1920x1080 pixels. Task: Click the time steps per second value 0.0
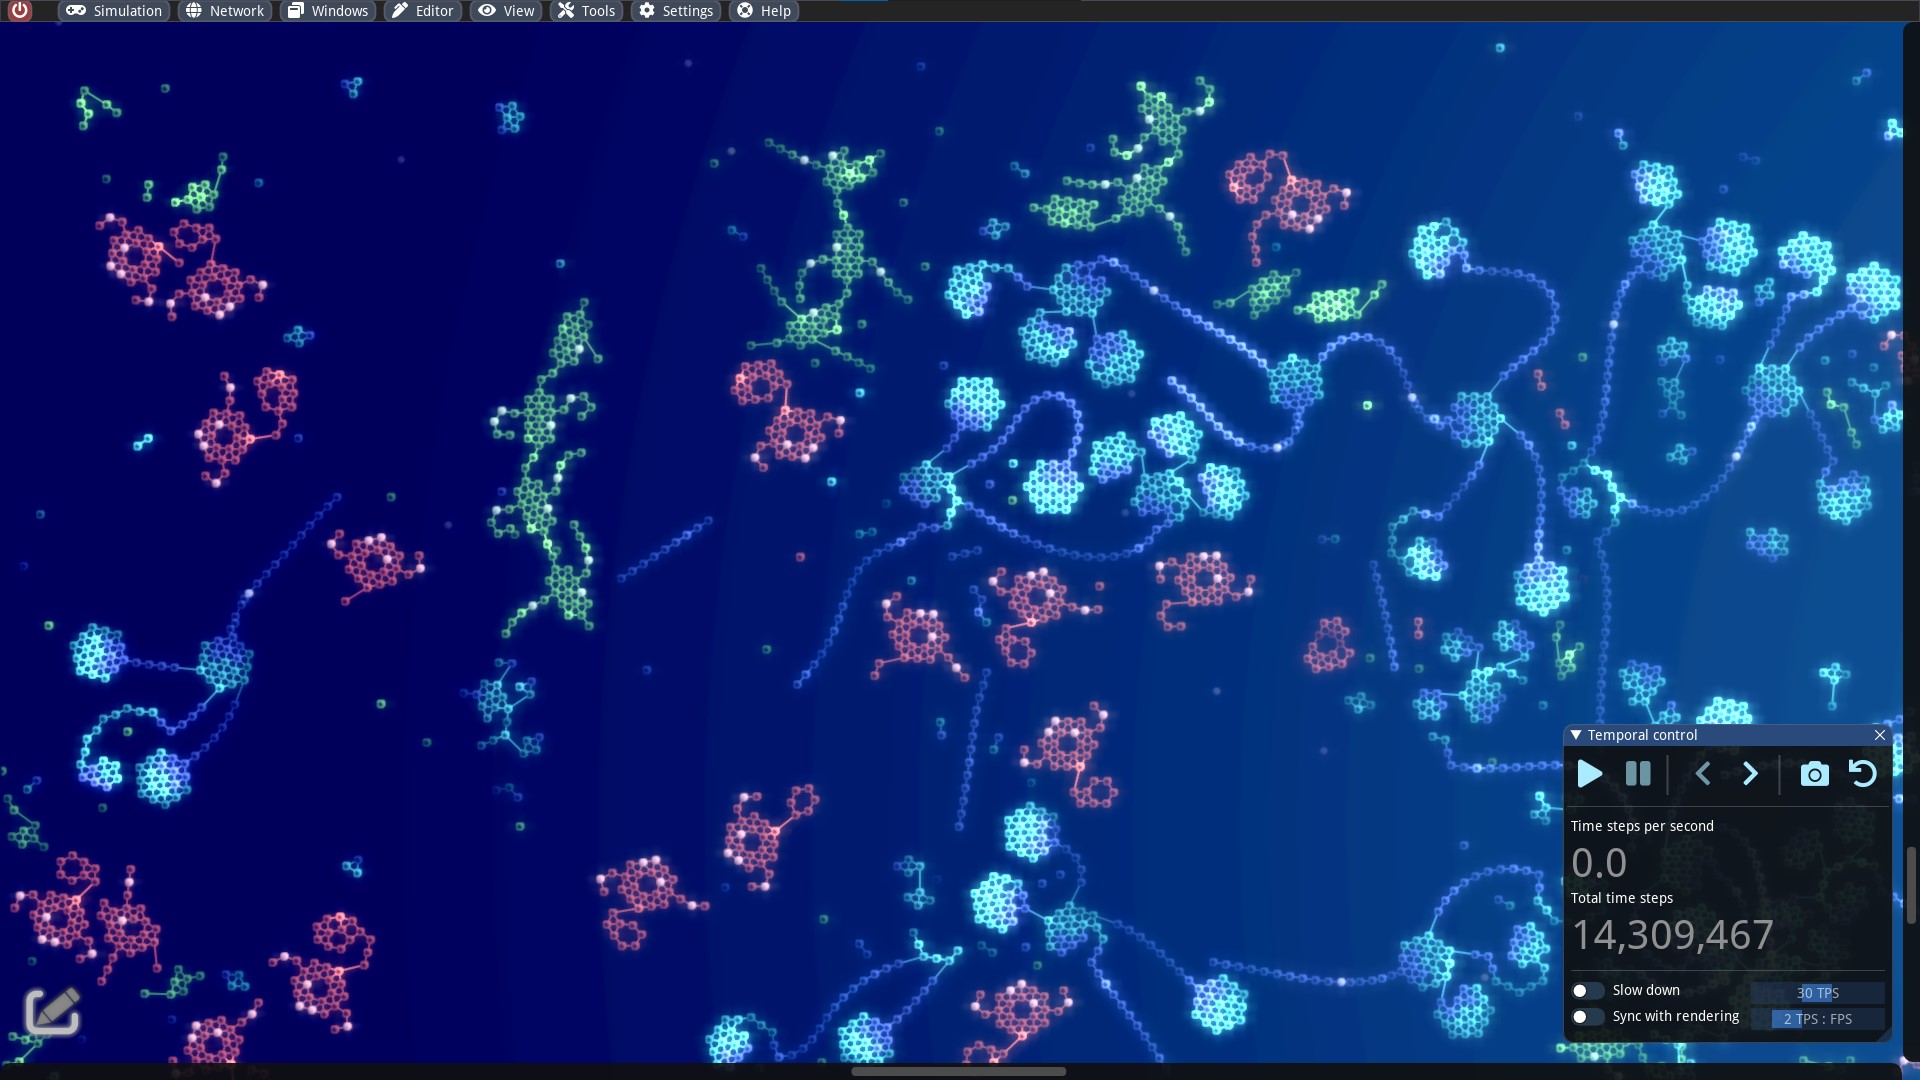click(1598, 863)
